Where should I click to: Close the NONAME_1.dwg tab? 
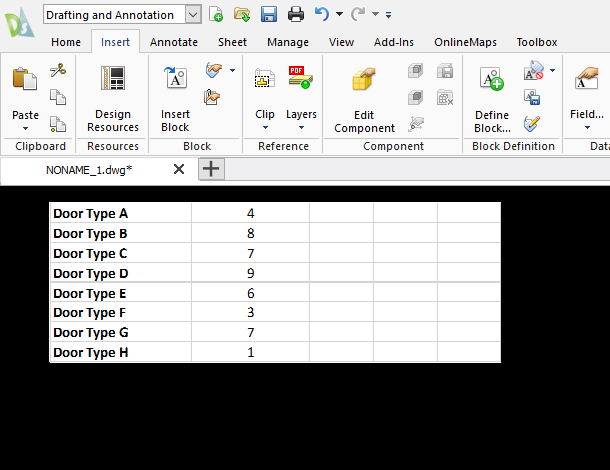[x=179, y=169]
